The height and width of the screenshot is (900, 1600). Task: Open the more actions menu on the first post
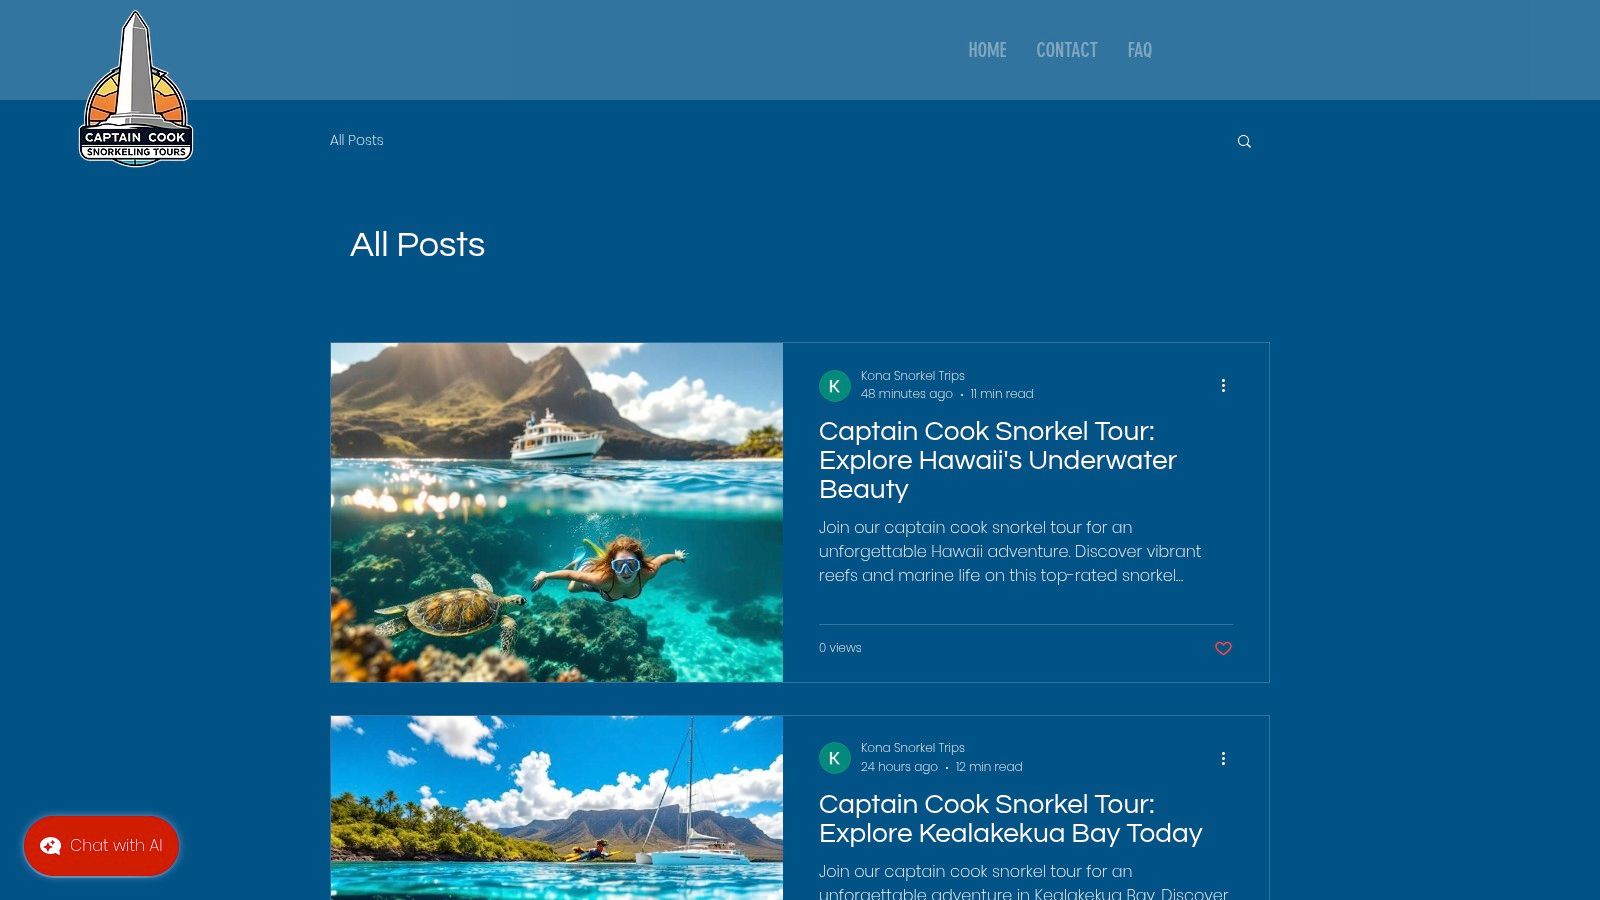click(1223, 385)
